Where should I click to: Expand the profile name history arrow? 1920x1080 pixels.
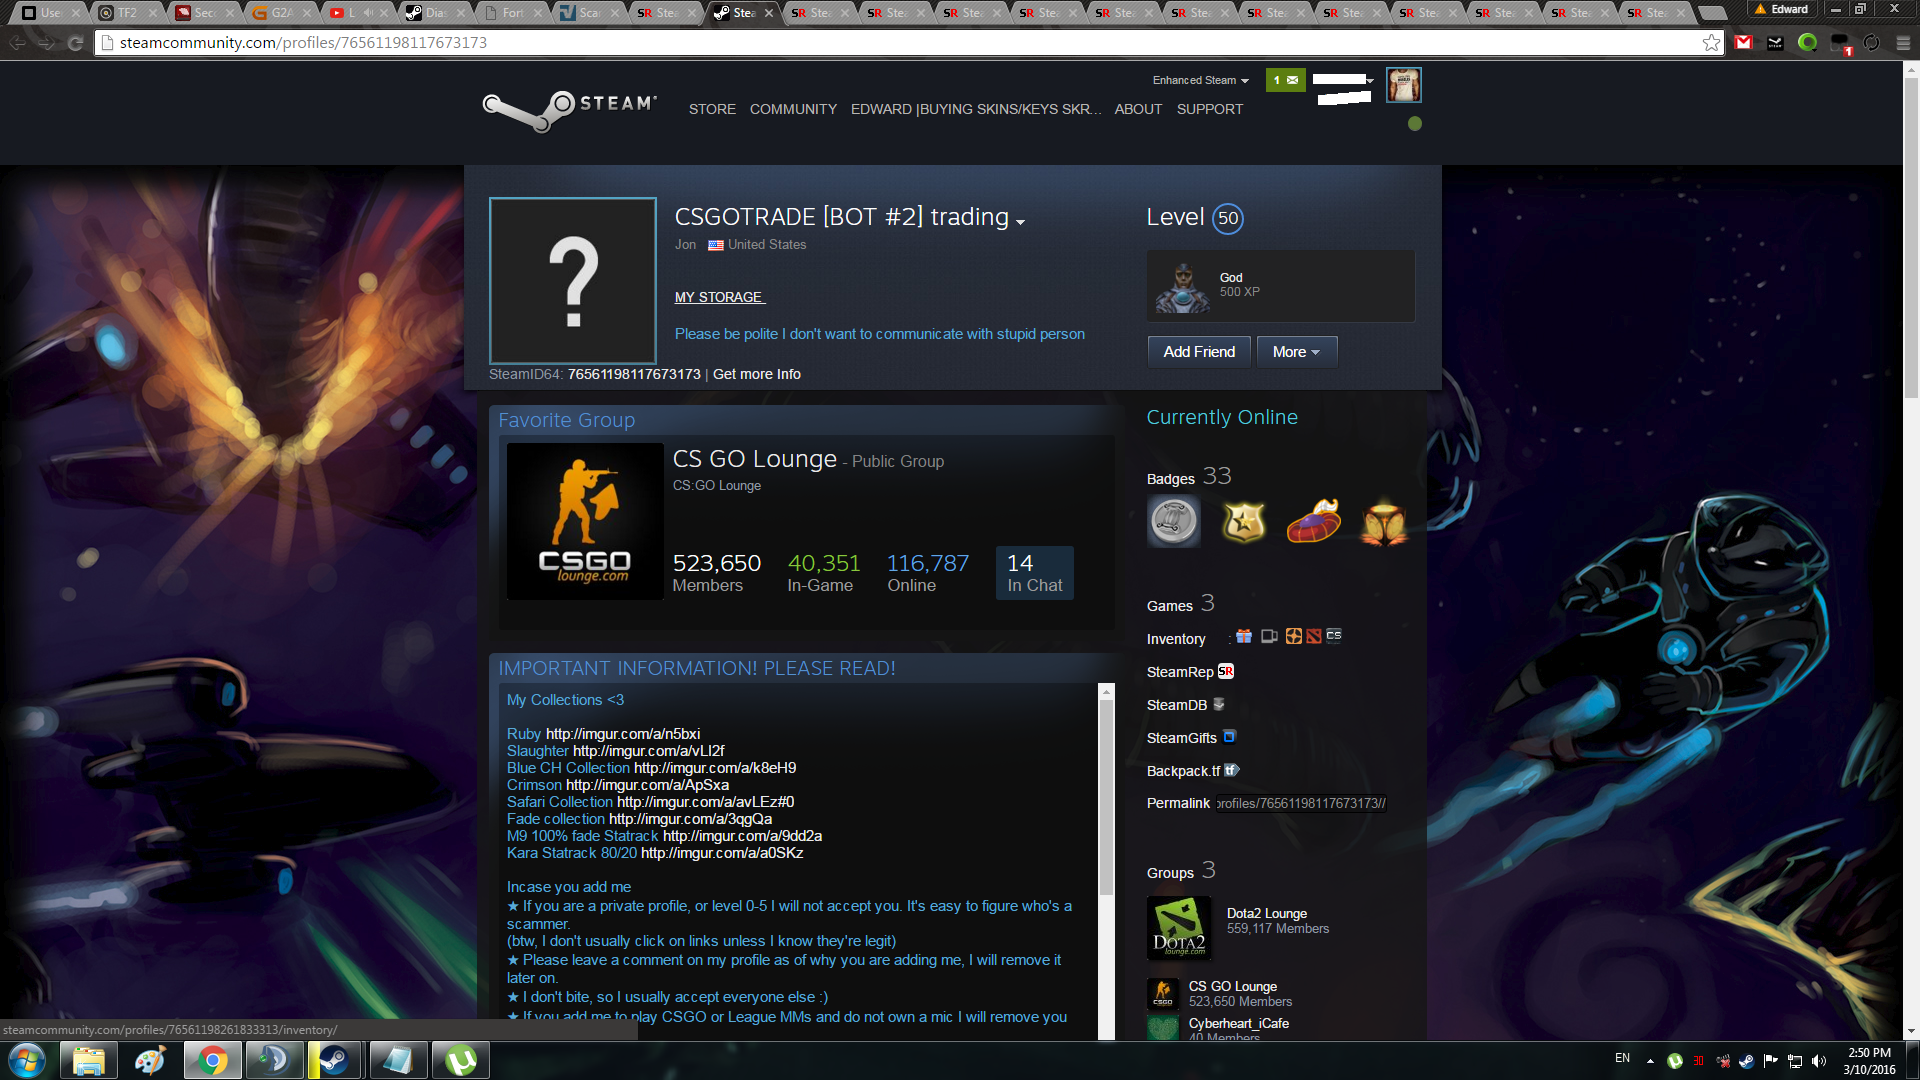click(1020, 222)
